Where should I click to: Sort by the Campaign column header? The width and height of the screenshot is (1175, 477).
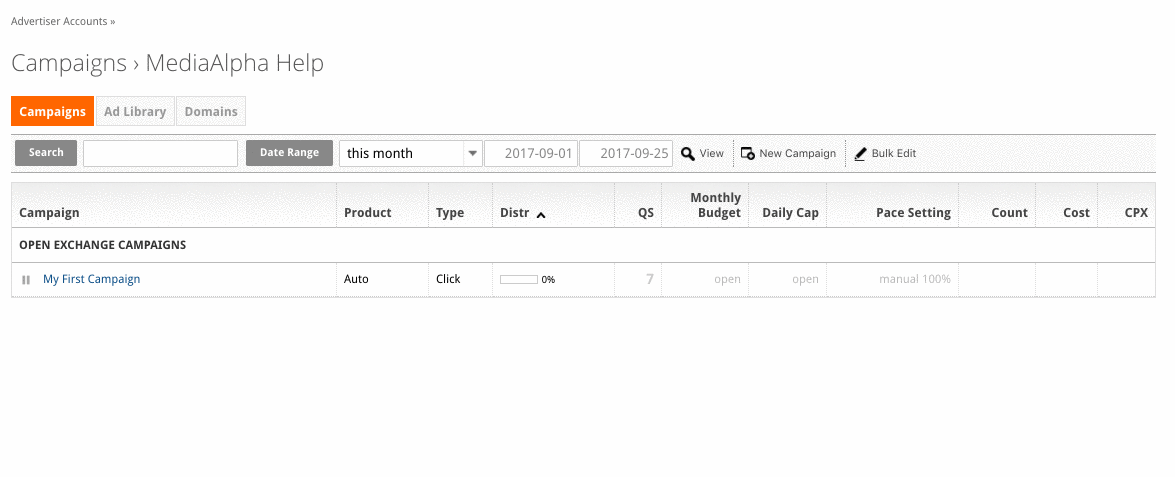point(49,213)
